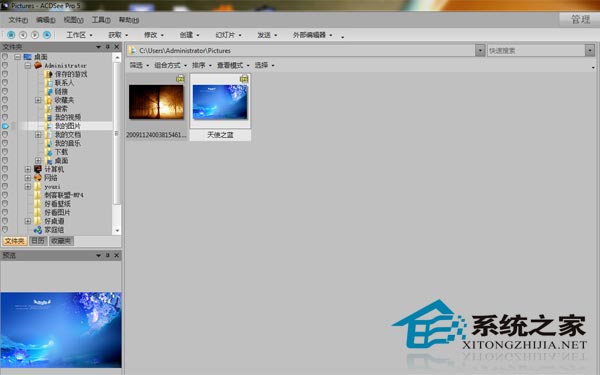The image size is (600, 375).
Task: Switch to the 管理 mode button
Action: (580, 19)
